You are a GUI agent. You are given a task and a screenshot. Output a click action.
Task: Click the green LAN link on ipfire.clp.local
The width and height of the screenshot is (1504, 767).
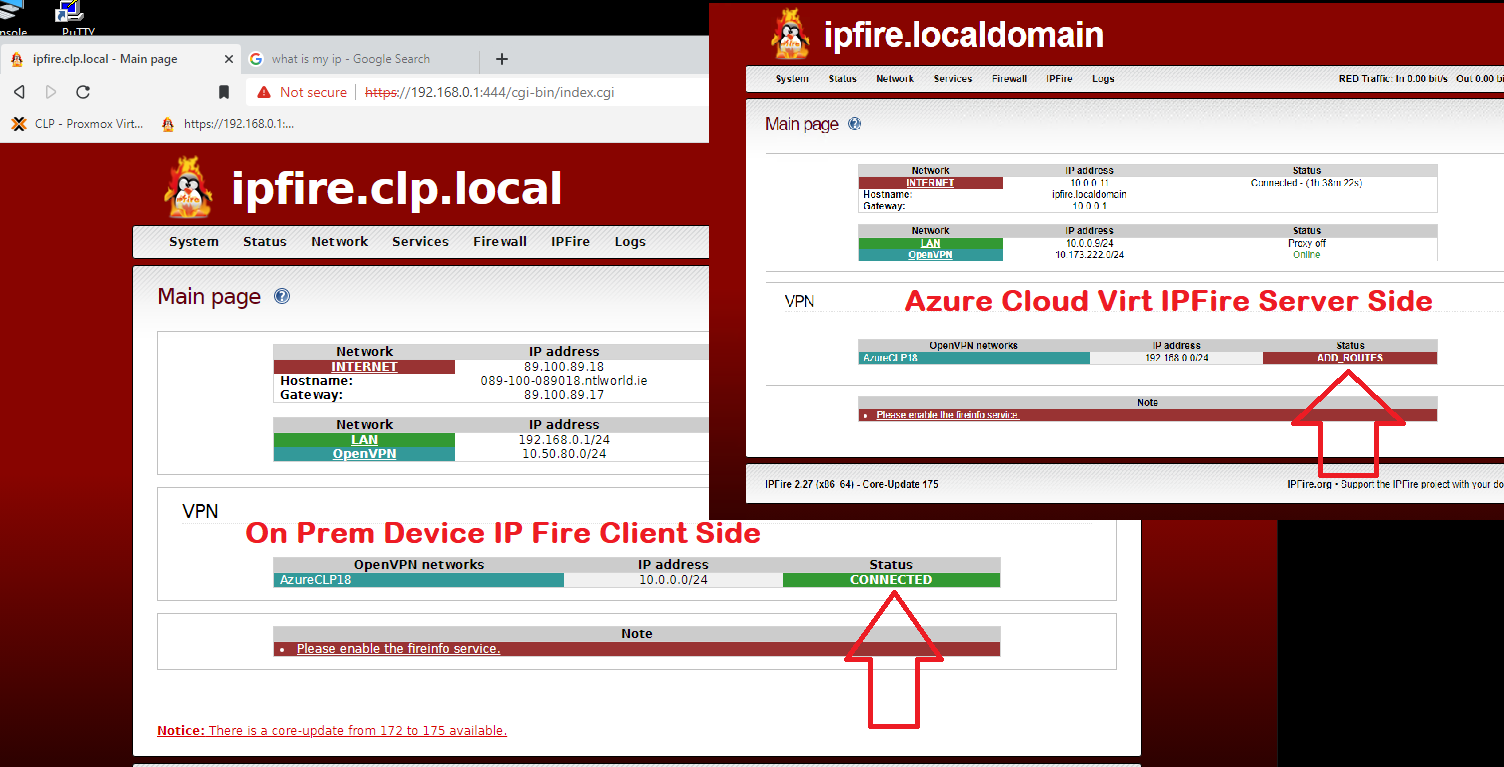pyautogui.click(x=364, y=440)
